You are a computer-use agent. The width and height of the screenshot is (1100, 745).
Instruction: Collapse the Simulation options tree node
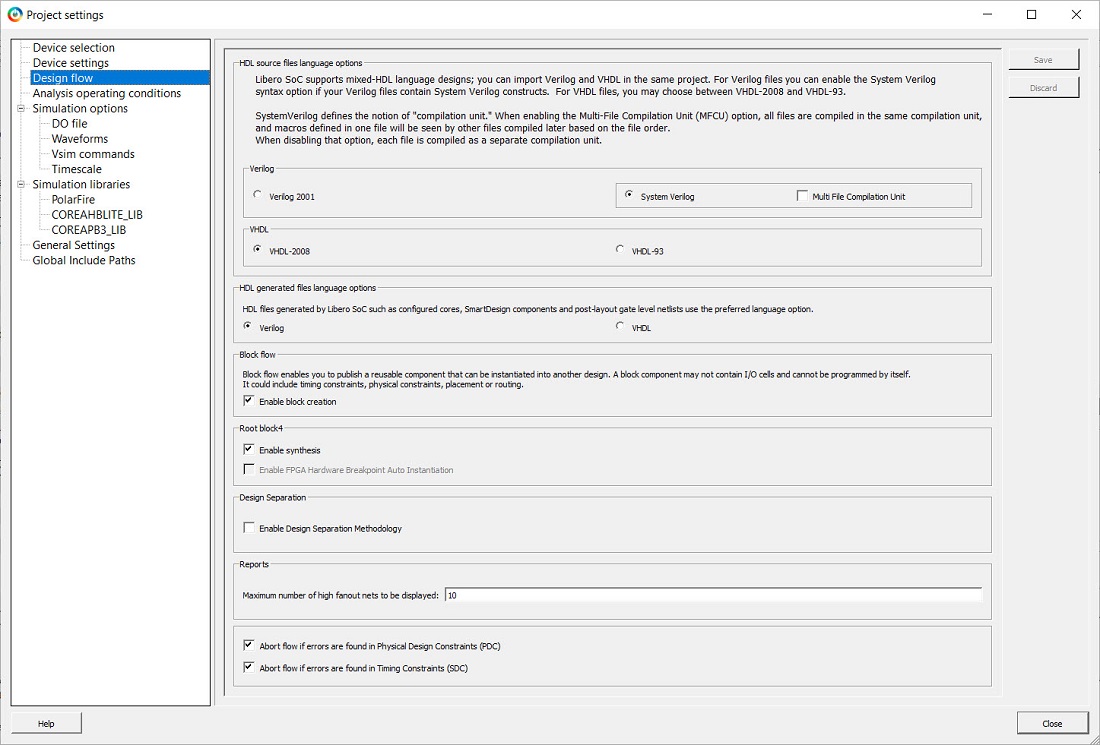pyautogui.click(x=21, y=108)
